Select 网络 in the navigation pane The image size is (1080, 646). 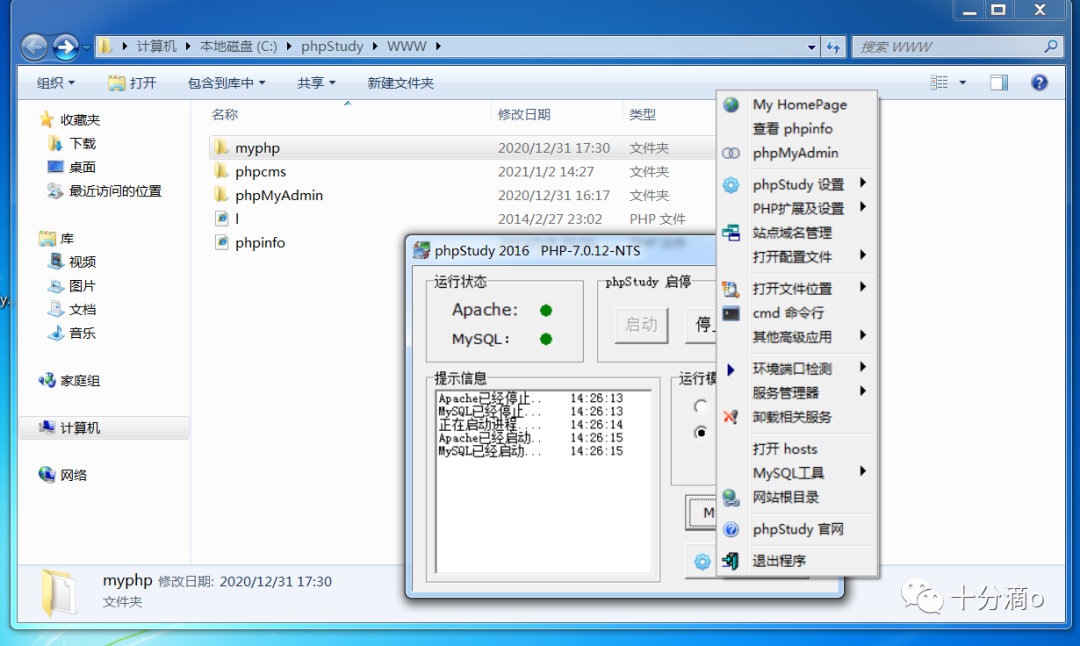click(73, 475)
